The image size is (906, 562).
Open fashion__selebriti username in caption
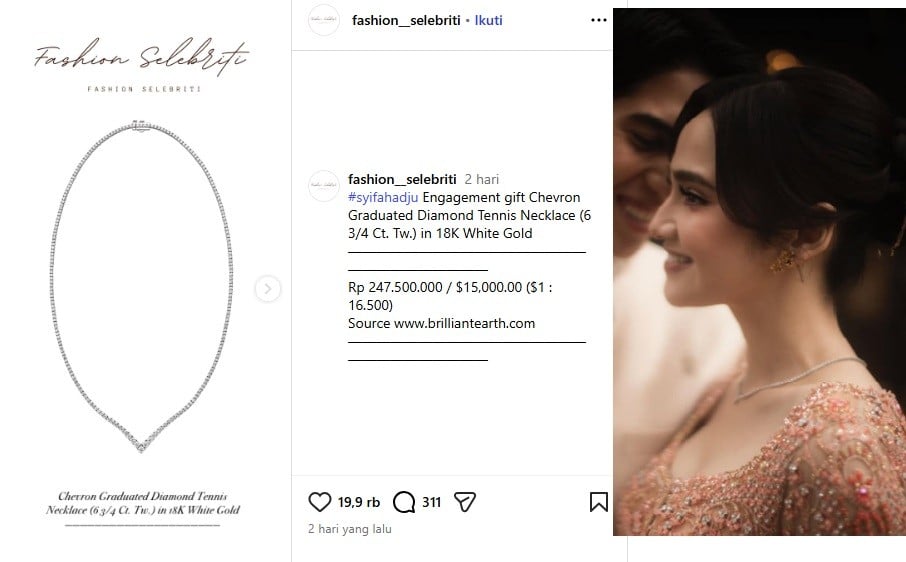[x=402, y=179]
